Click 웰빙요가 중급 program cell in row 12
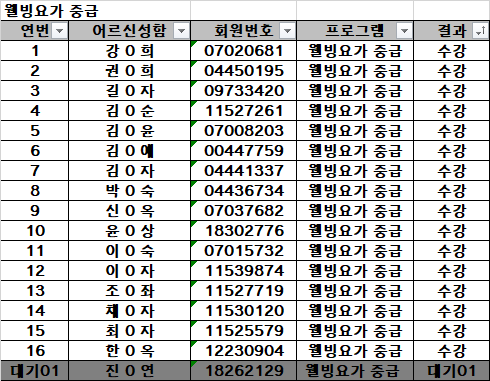The image size is (490, 381). (x=355, y=271)
